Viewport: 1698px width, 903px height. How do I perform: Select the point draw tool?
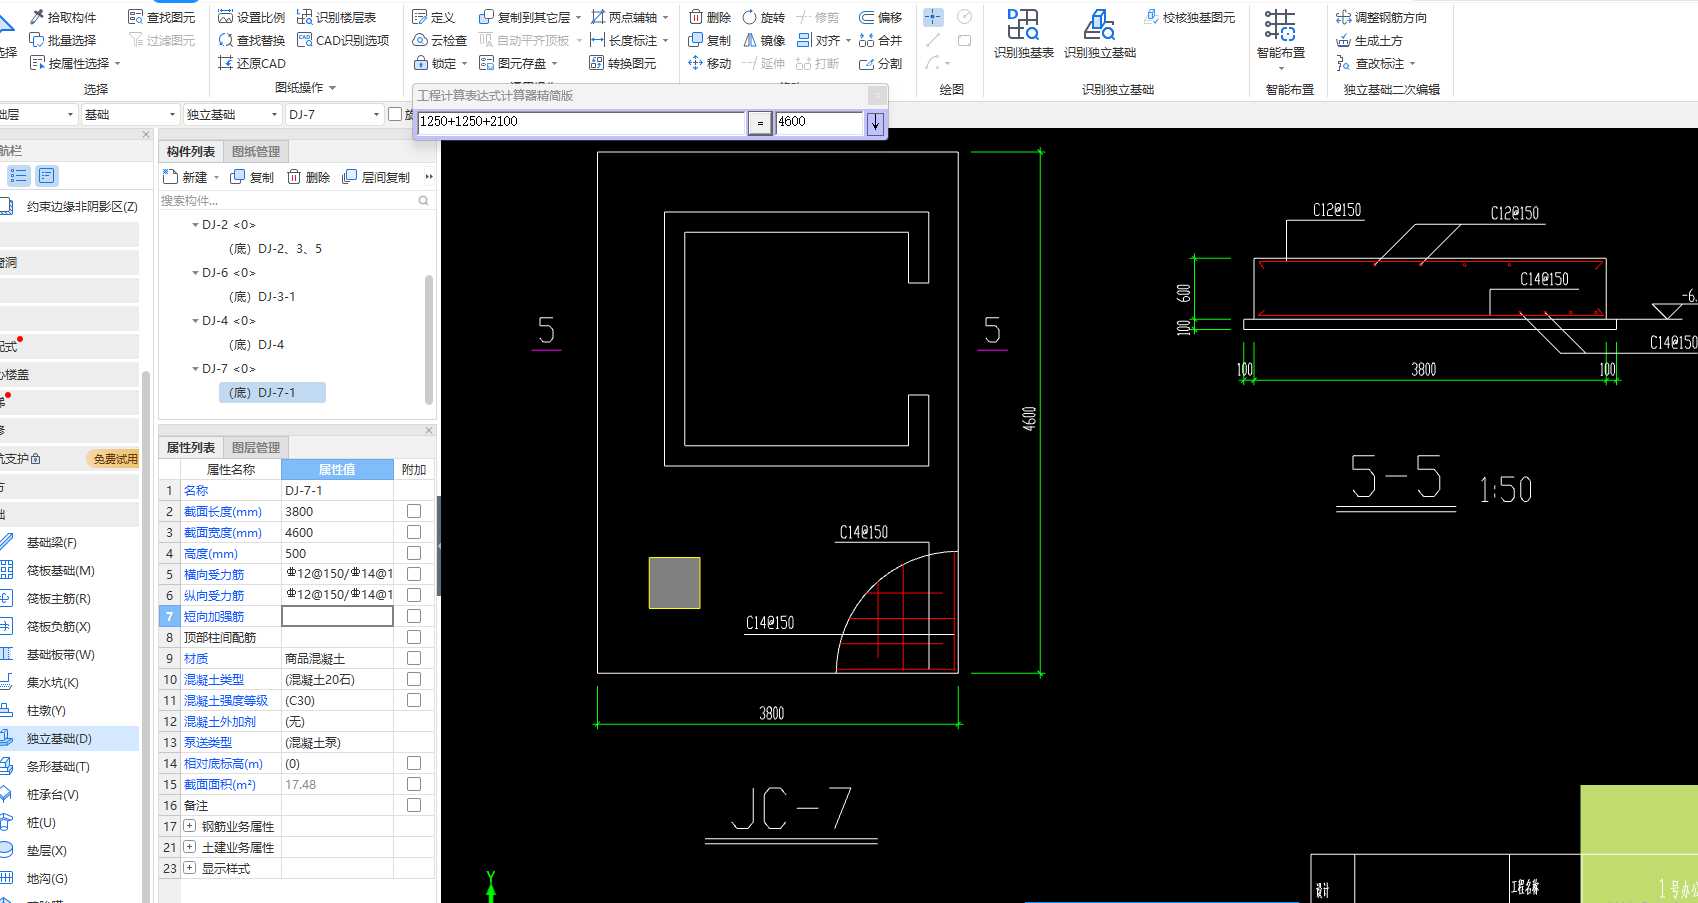933,17
